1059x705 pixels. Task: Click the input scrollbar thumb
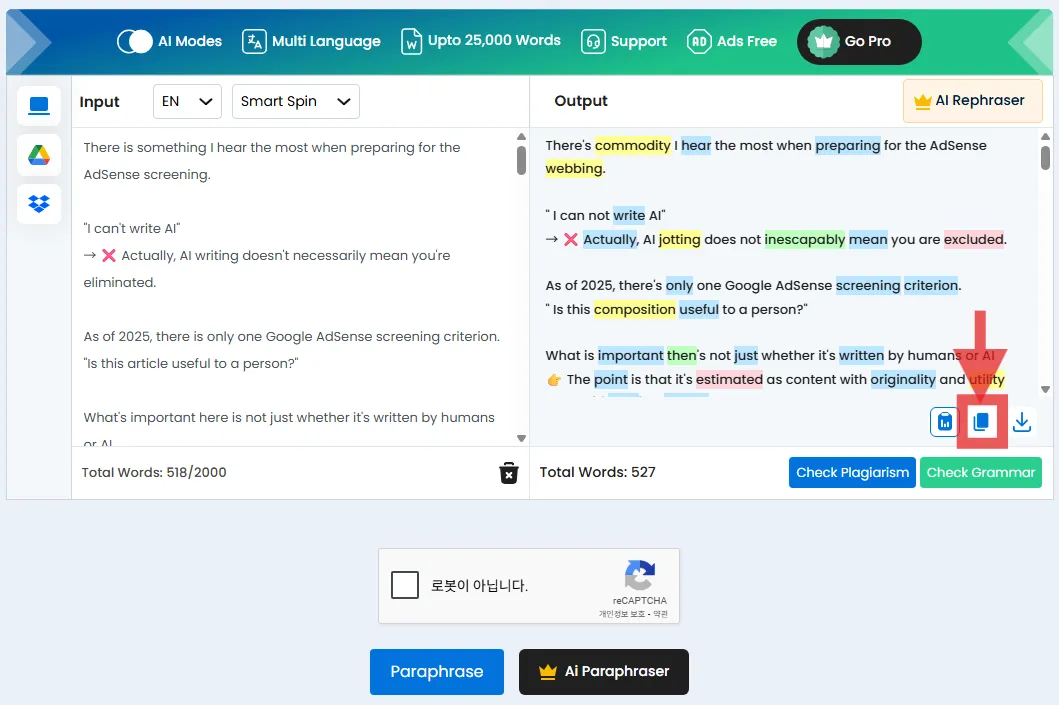coord(521,160)
